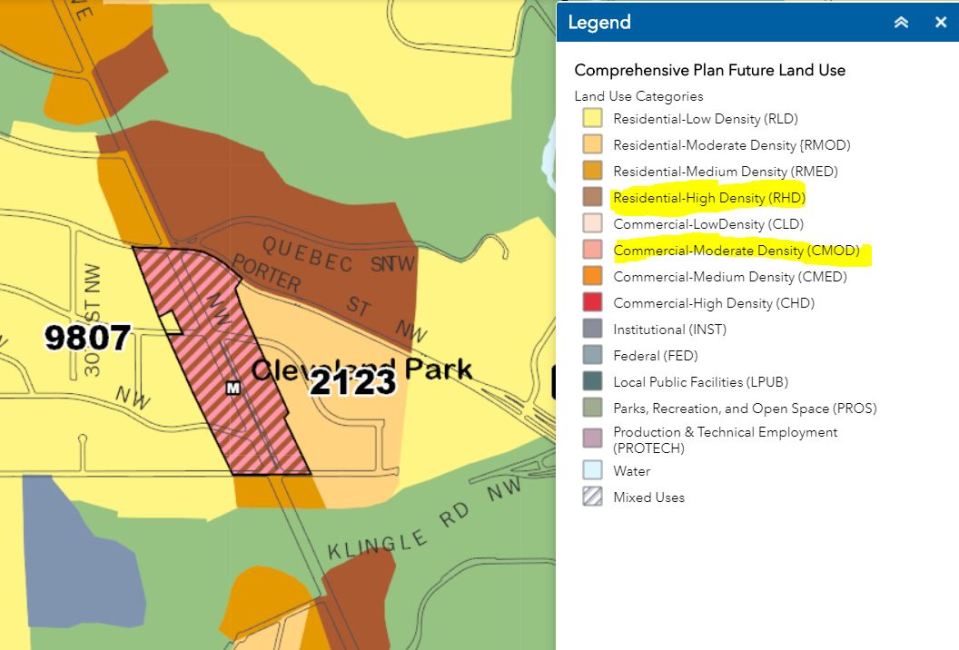The width and height of the screenshot is (959, 650).
Task: Collapse the Legend panel with double chevron
Action: (x=901, y=22)
